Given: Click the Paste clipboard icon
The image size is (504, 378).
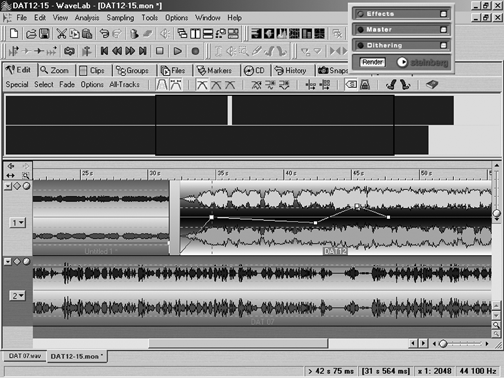Looking at the screenshot, I should [x=87, y=33].
